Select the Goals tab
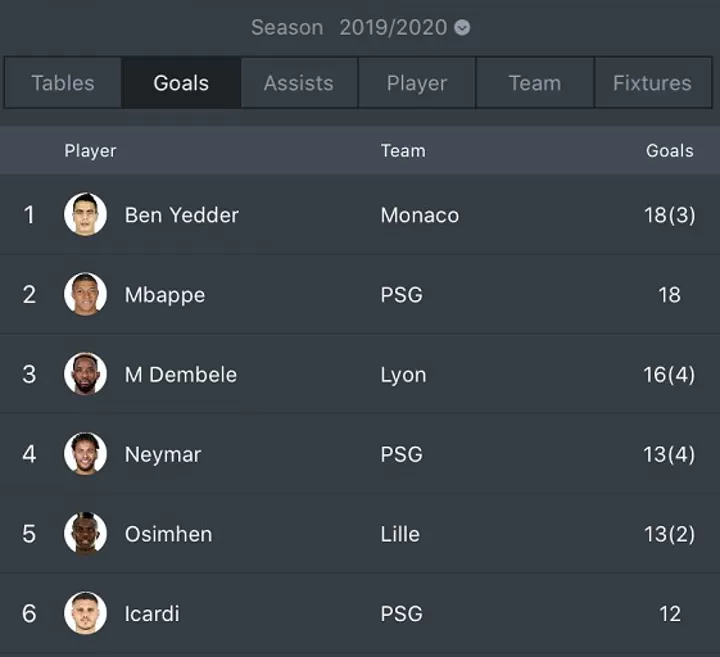Viewport: 720px width, 657px height. tap(181, 83)
